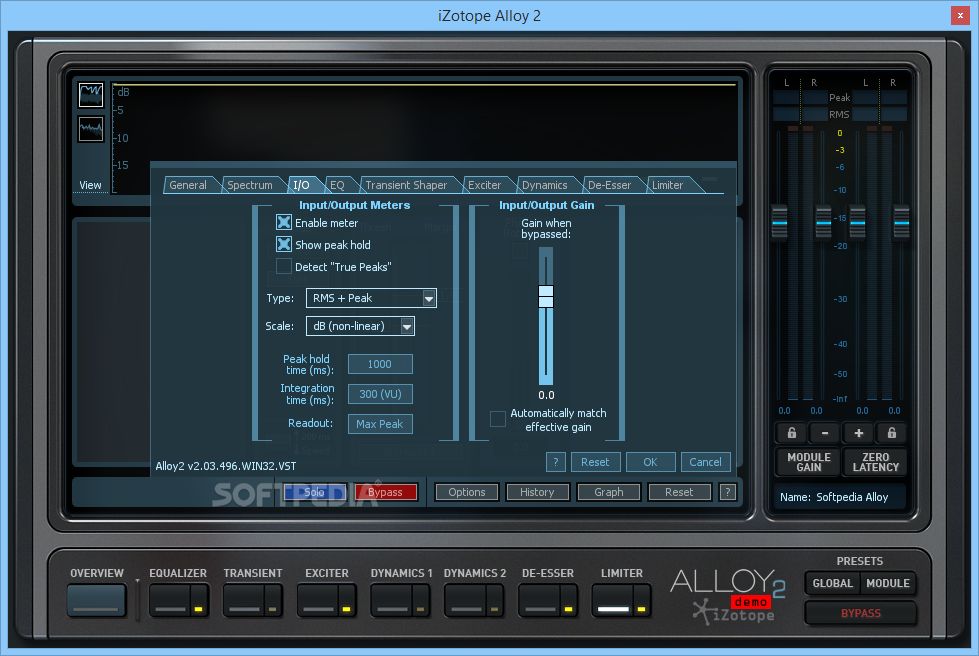Select the I/O tab

point(302,185)
